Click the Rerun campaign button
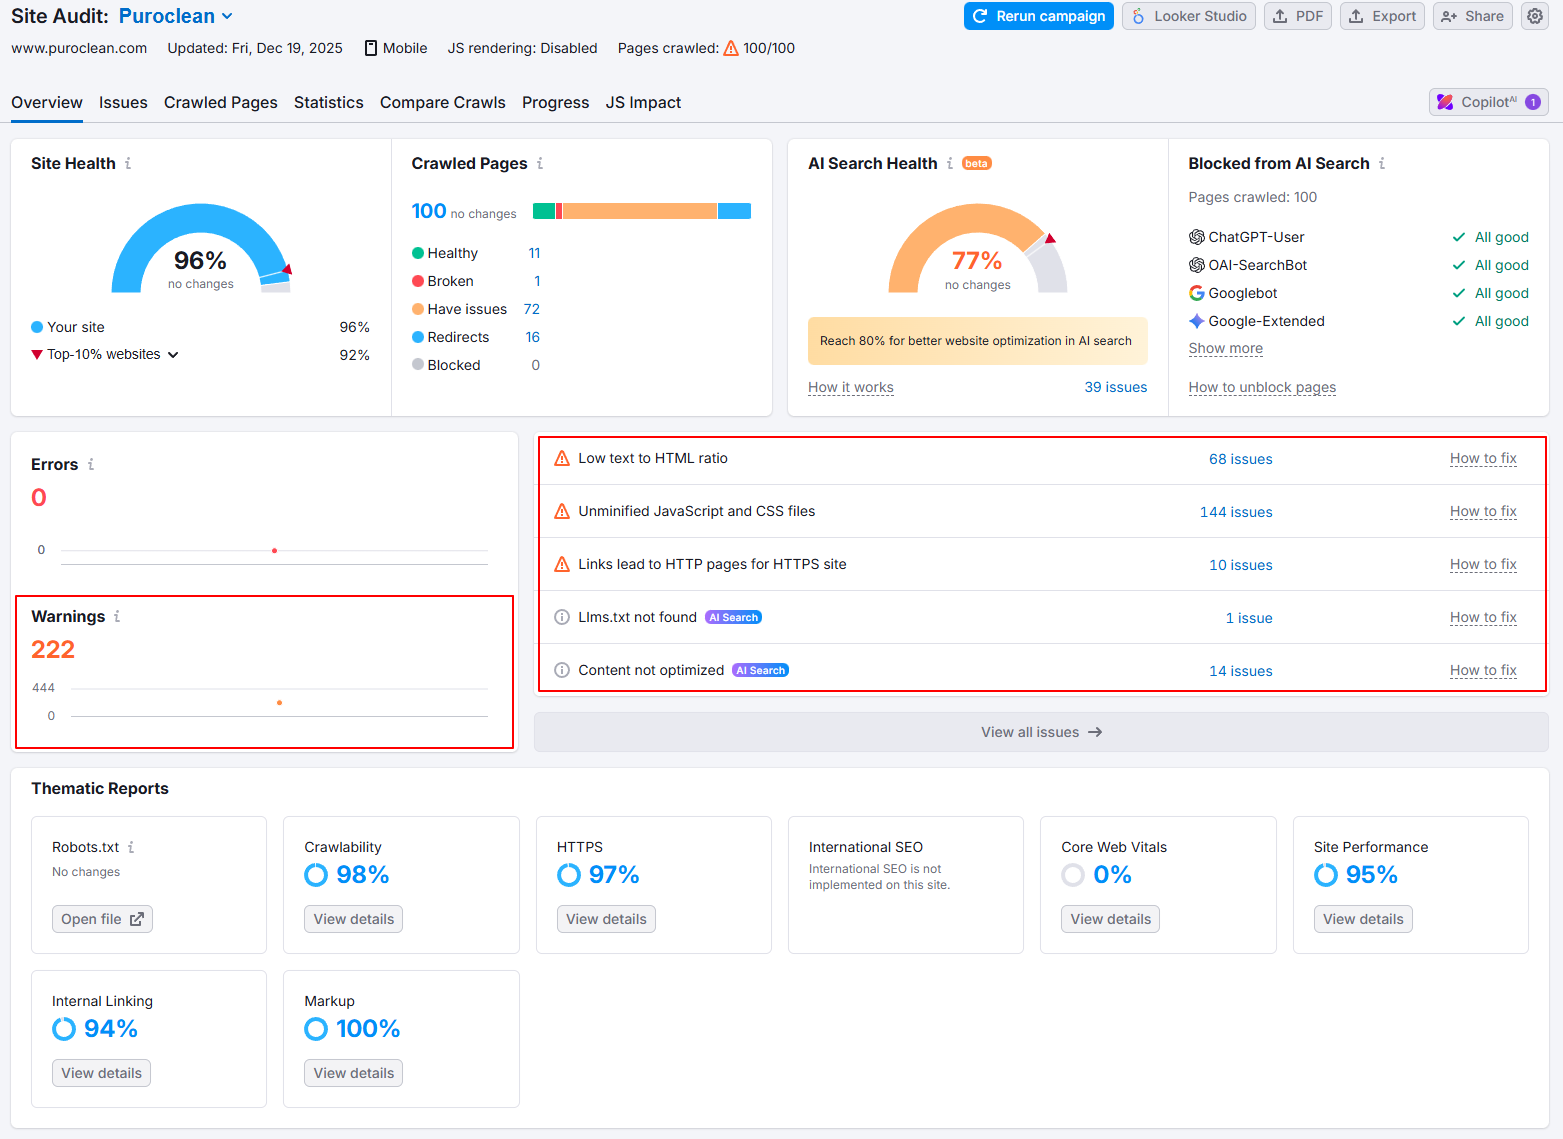Screen dimensions: 1563x1139 [1038, 16]
